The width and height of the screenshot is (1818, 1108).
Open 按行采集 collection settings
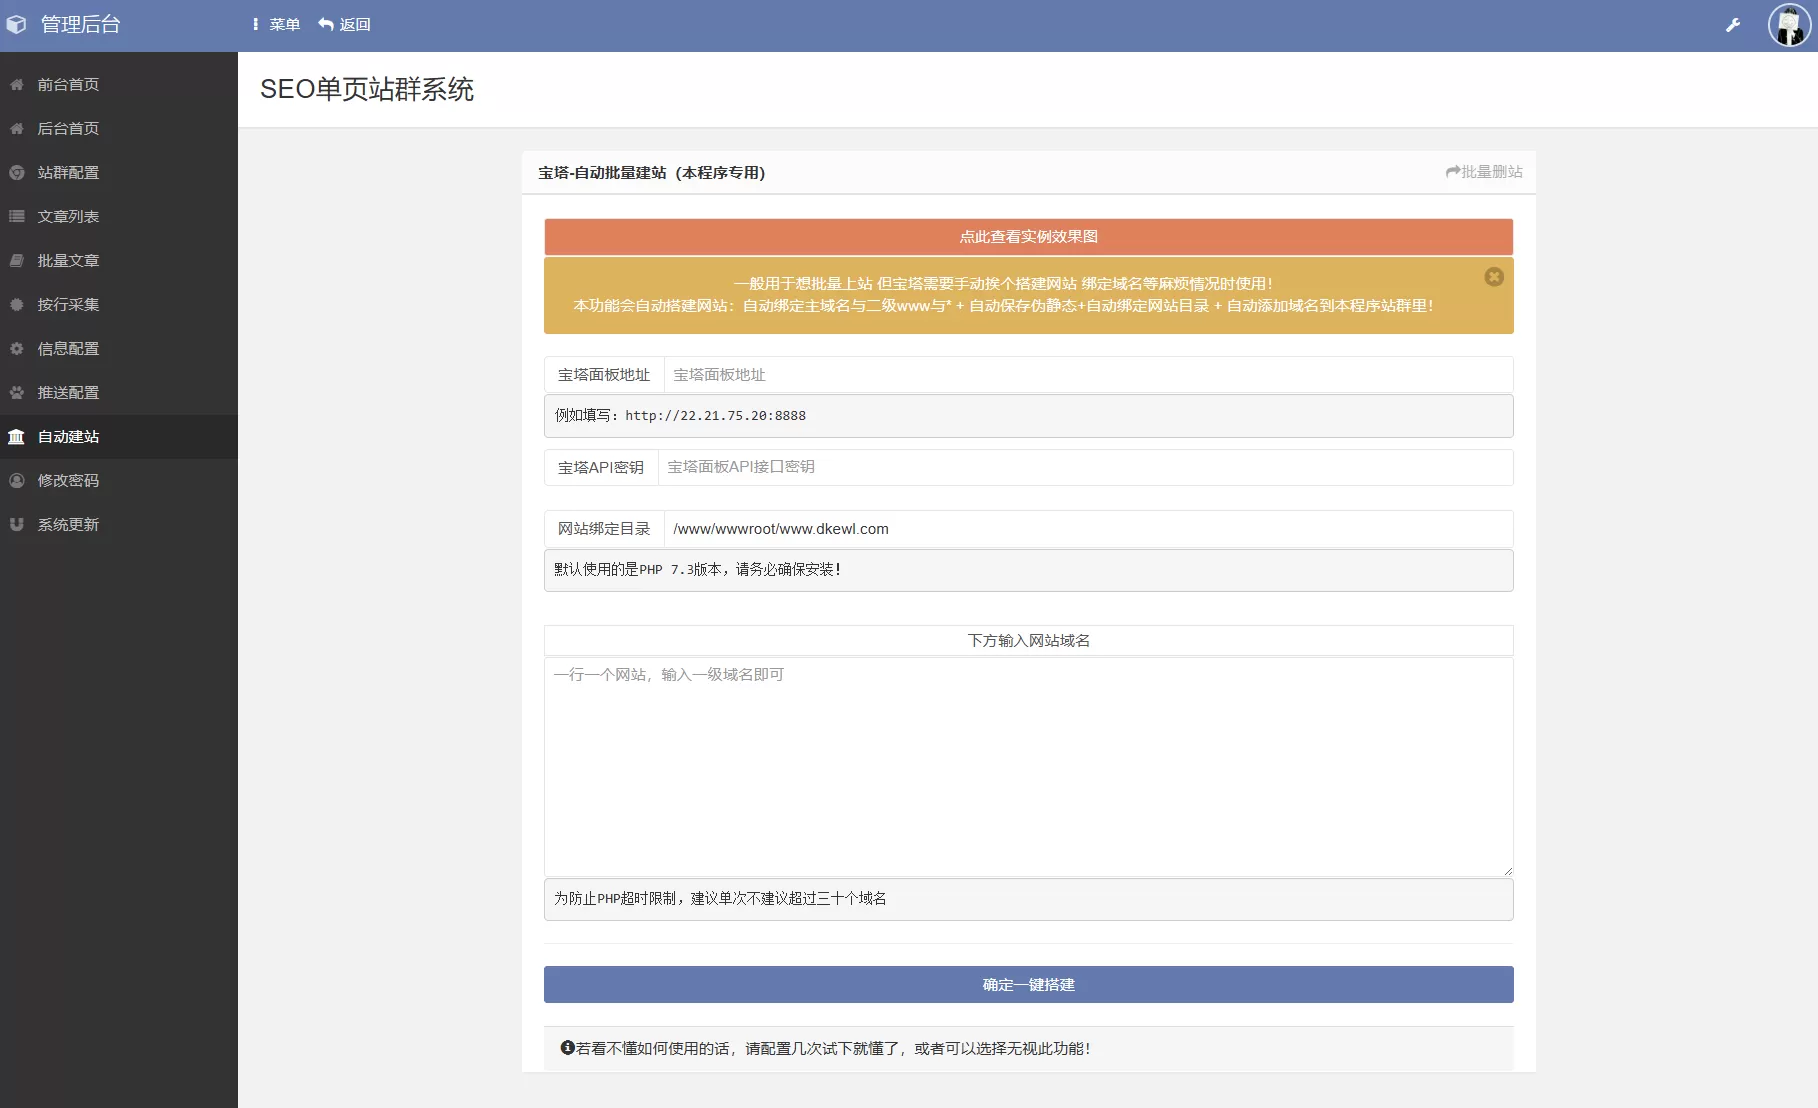click(66, 304)
